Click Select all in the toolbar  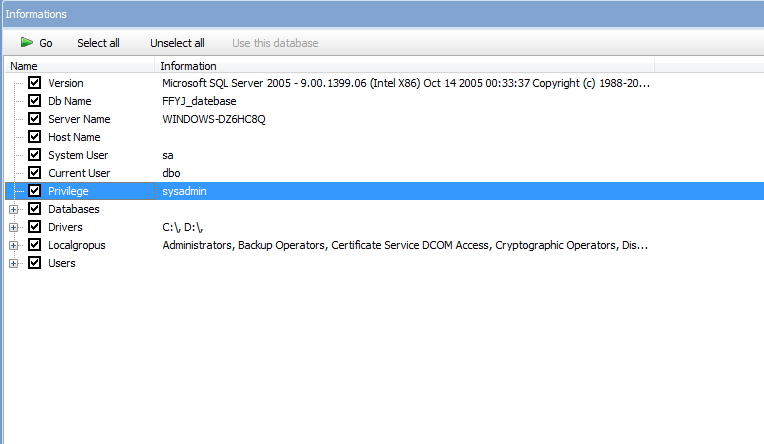coord(98,43)
